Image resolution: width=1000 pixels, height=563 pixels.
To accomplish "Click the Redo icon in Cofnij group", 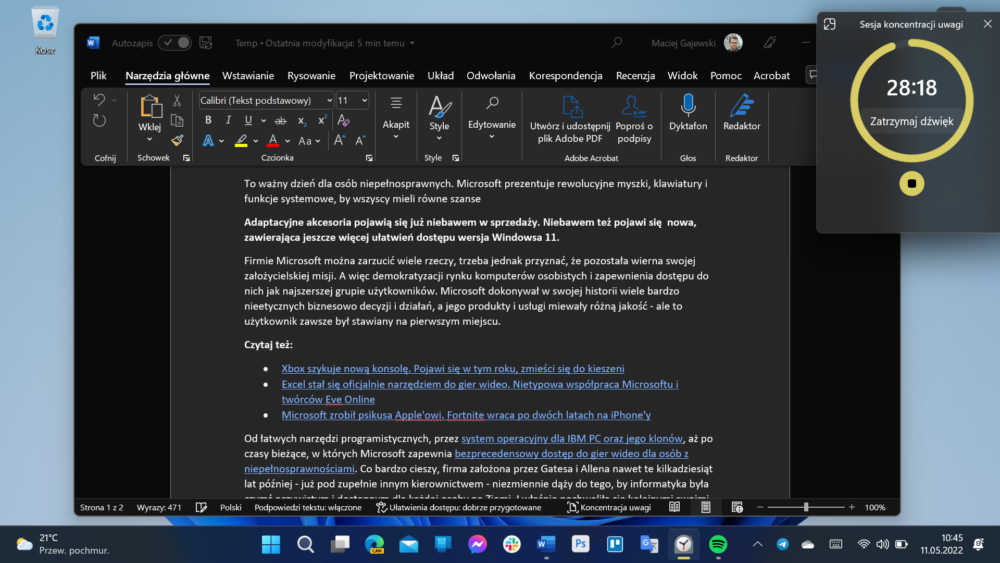I will coord(99,121).
